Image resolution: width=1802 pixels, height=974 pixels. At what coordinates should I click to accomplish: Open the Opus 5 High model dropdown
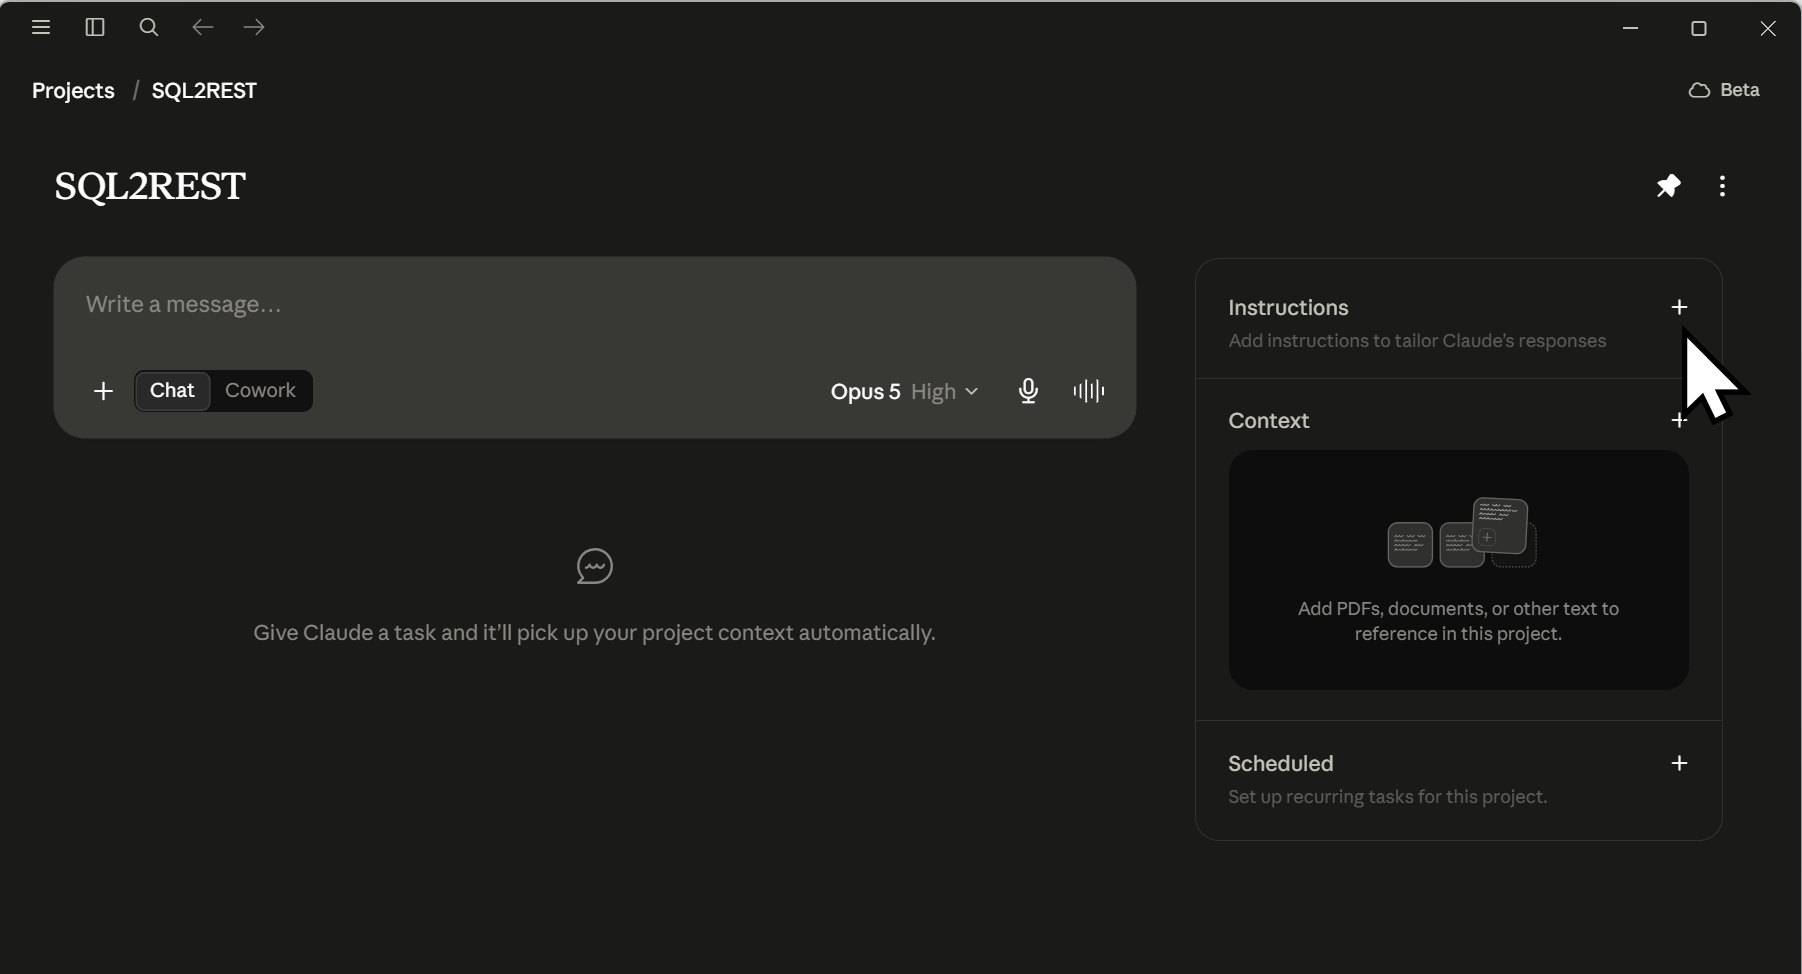click(x=904, y=392)
